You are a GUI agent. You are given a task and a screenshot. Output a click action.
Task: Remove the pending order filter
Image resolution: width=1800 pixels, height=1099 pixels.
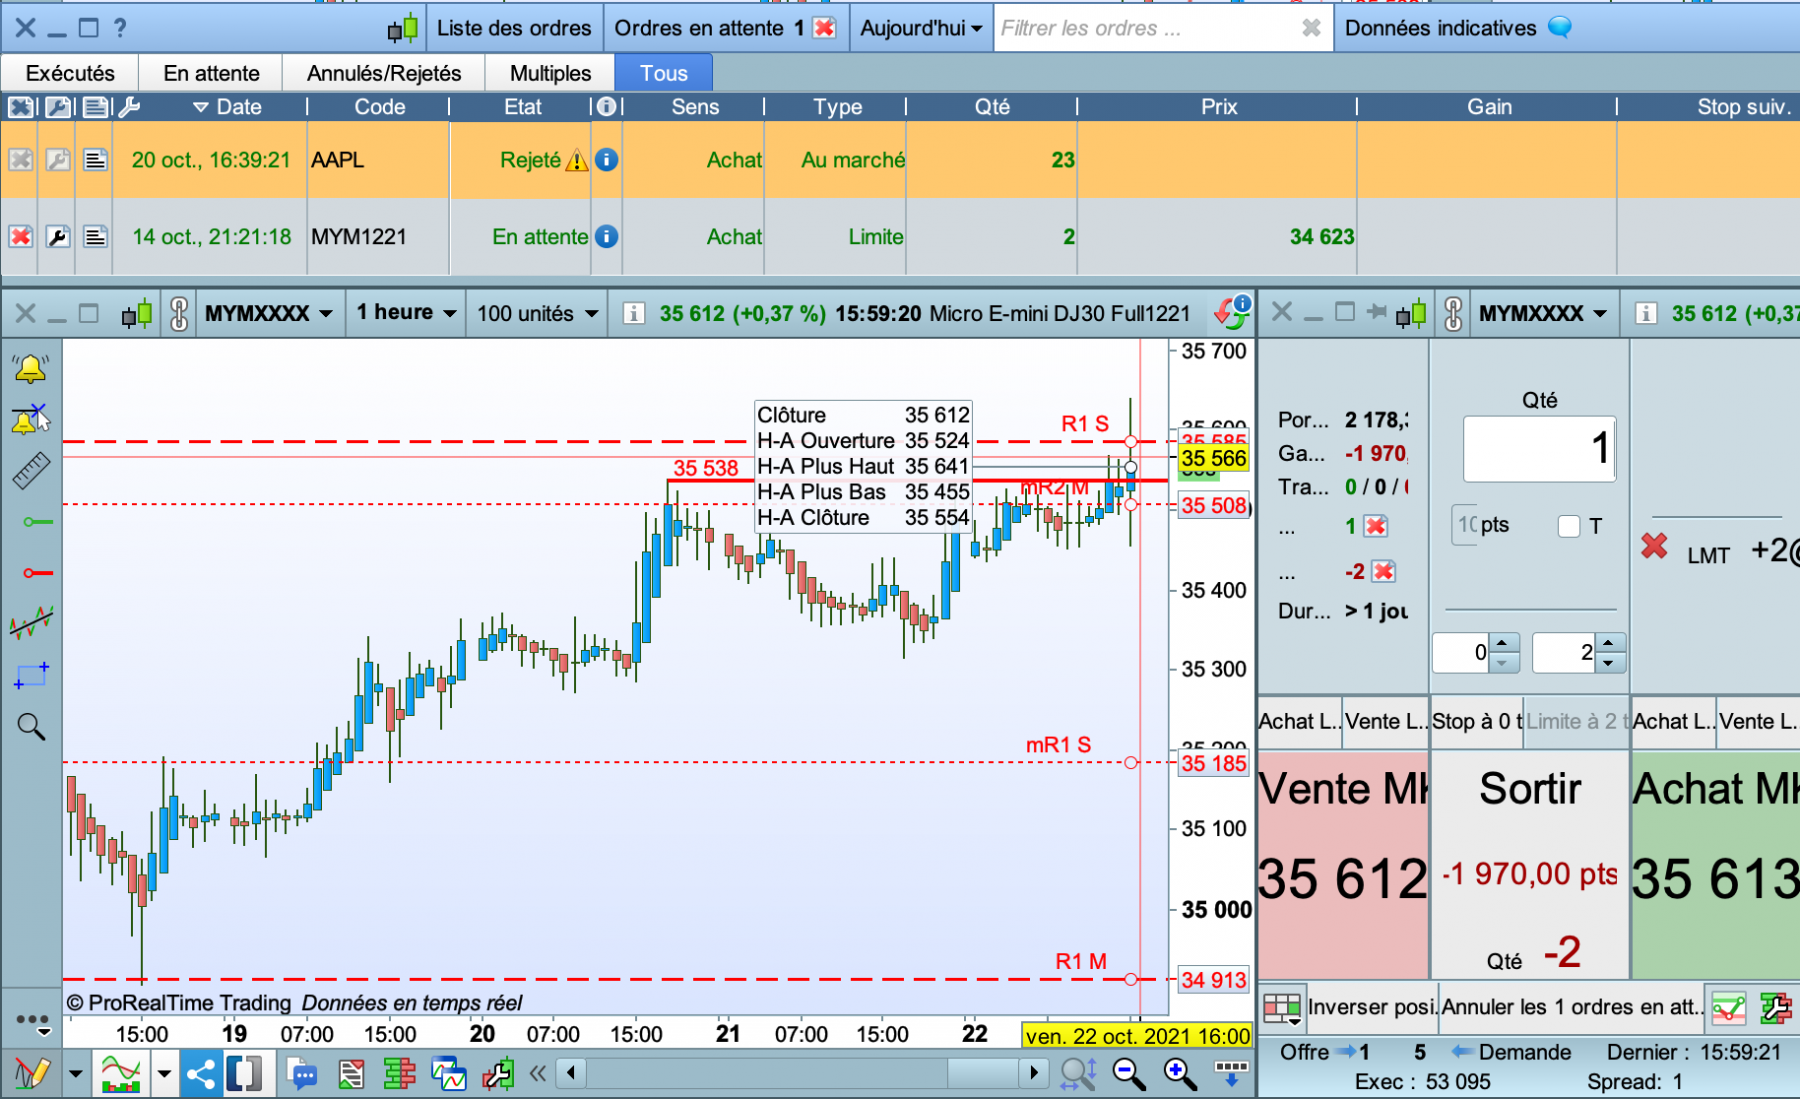tap(825, 28)
